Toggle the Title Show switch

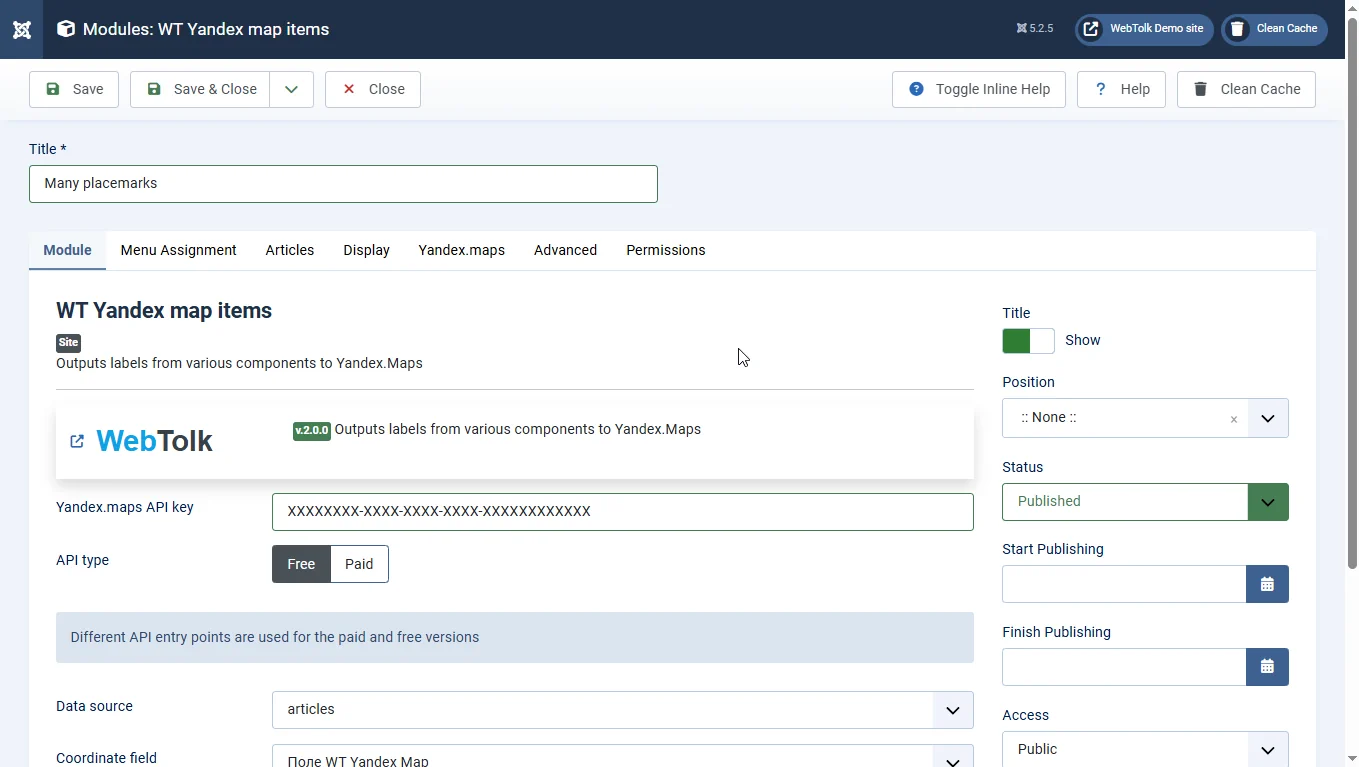(x=1028, y=341)
